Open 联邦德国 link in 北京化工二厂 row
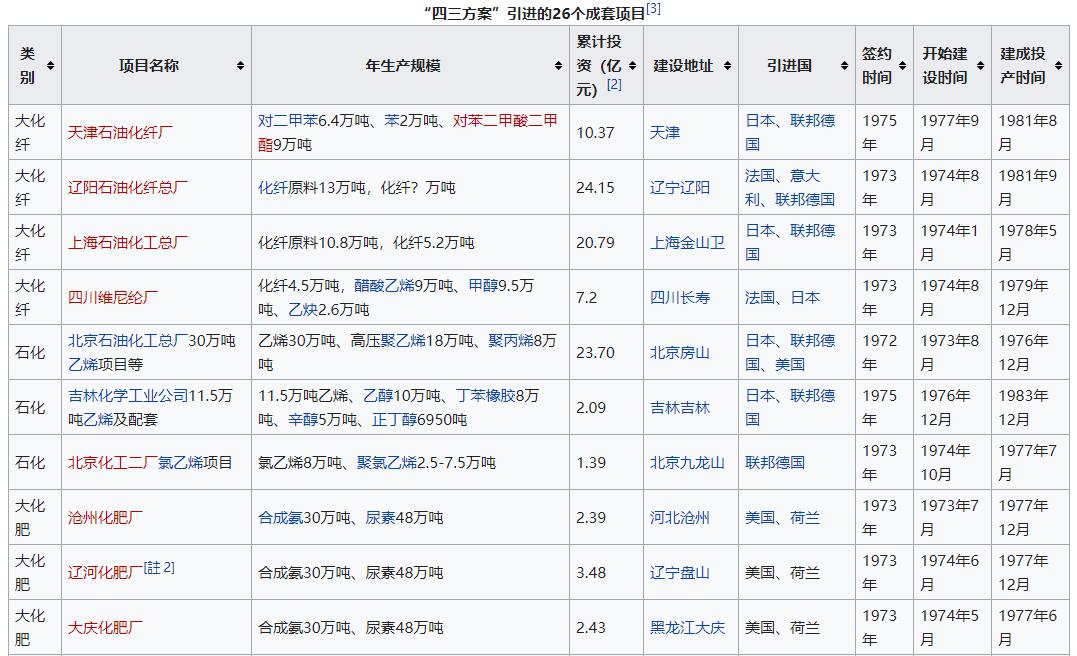The image size is (1077, 656). coord(775,462)
